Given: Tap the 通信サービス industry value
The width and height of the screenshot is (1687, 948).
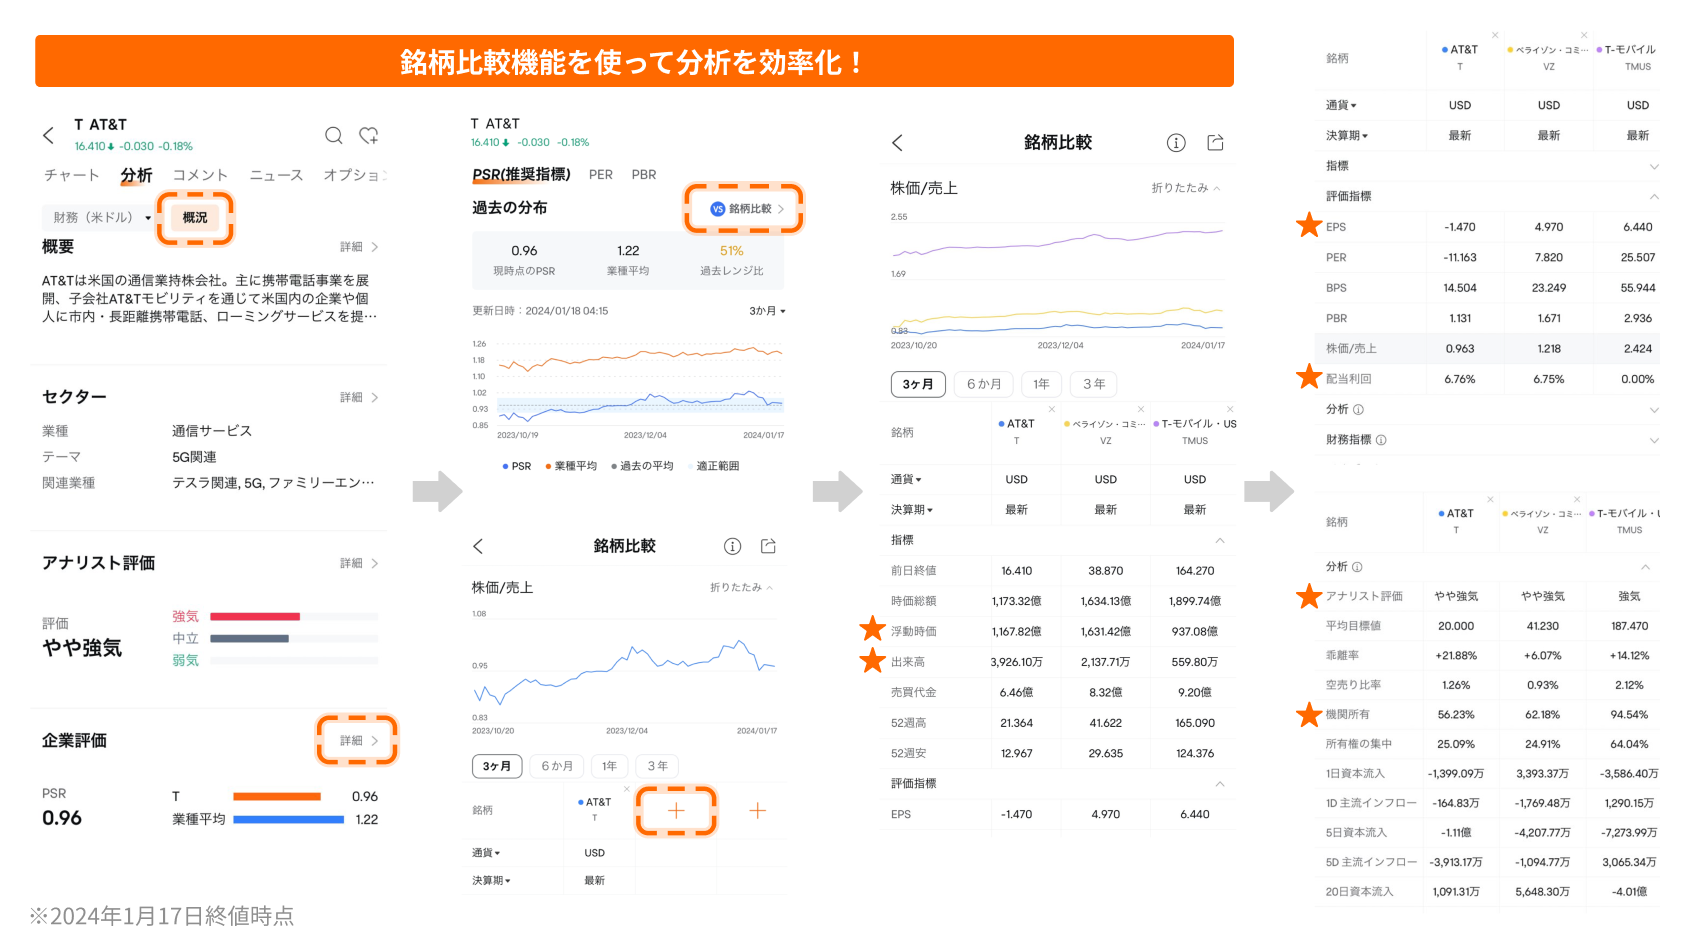Looking at the screenshot, I should [x=212, y=432].
